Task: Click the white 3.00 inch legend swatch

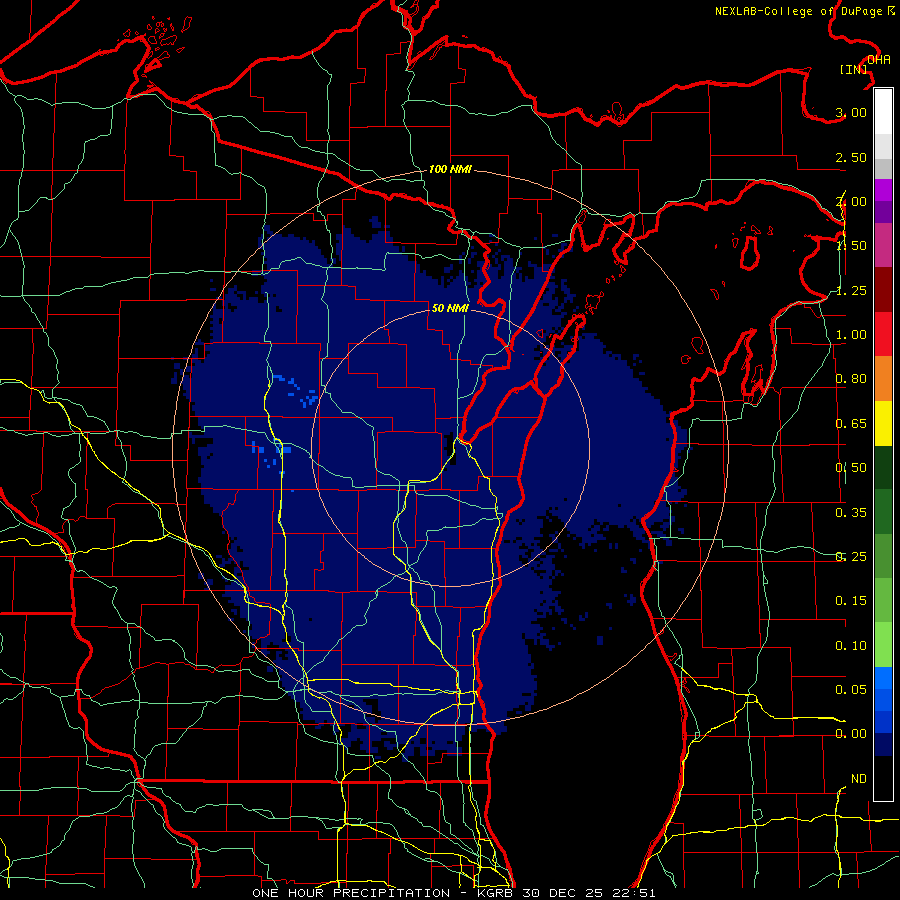Action: tap(883, 111)
